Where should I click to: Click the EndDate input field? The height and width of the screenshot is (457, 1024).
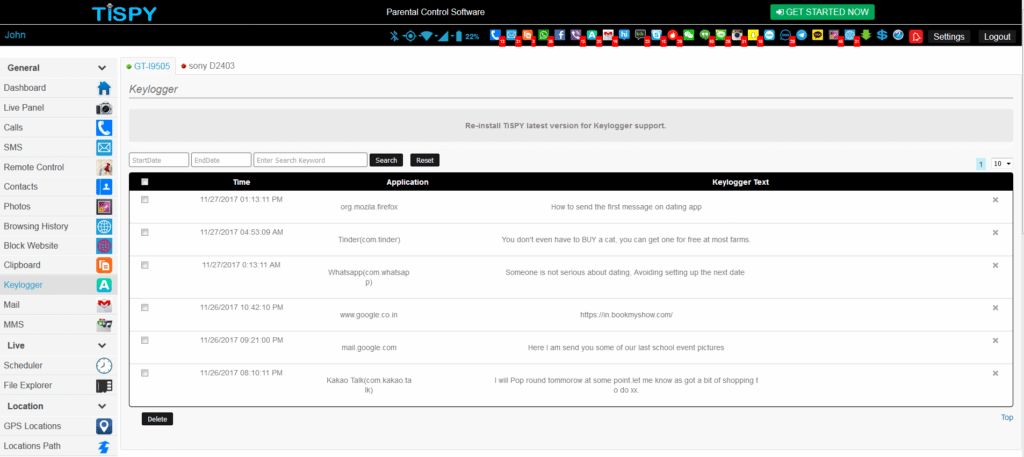221,160
